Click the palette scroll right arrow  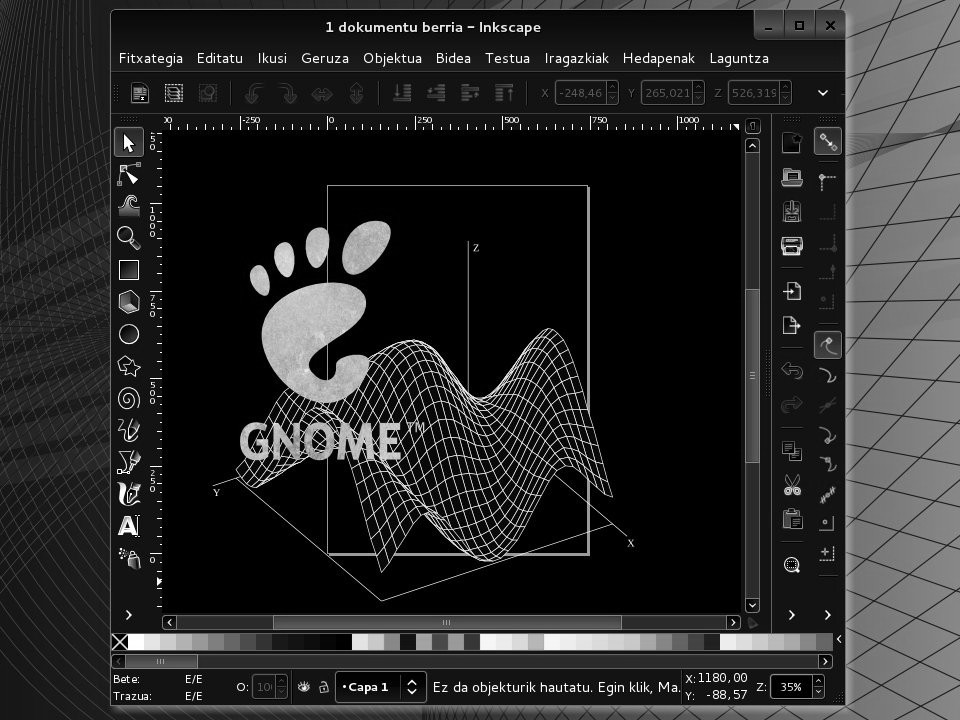coord(825,661)
